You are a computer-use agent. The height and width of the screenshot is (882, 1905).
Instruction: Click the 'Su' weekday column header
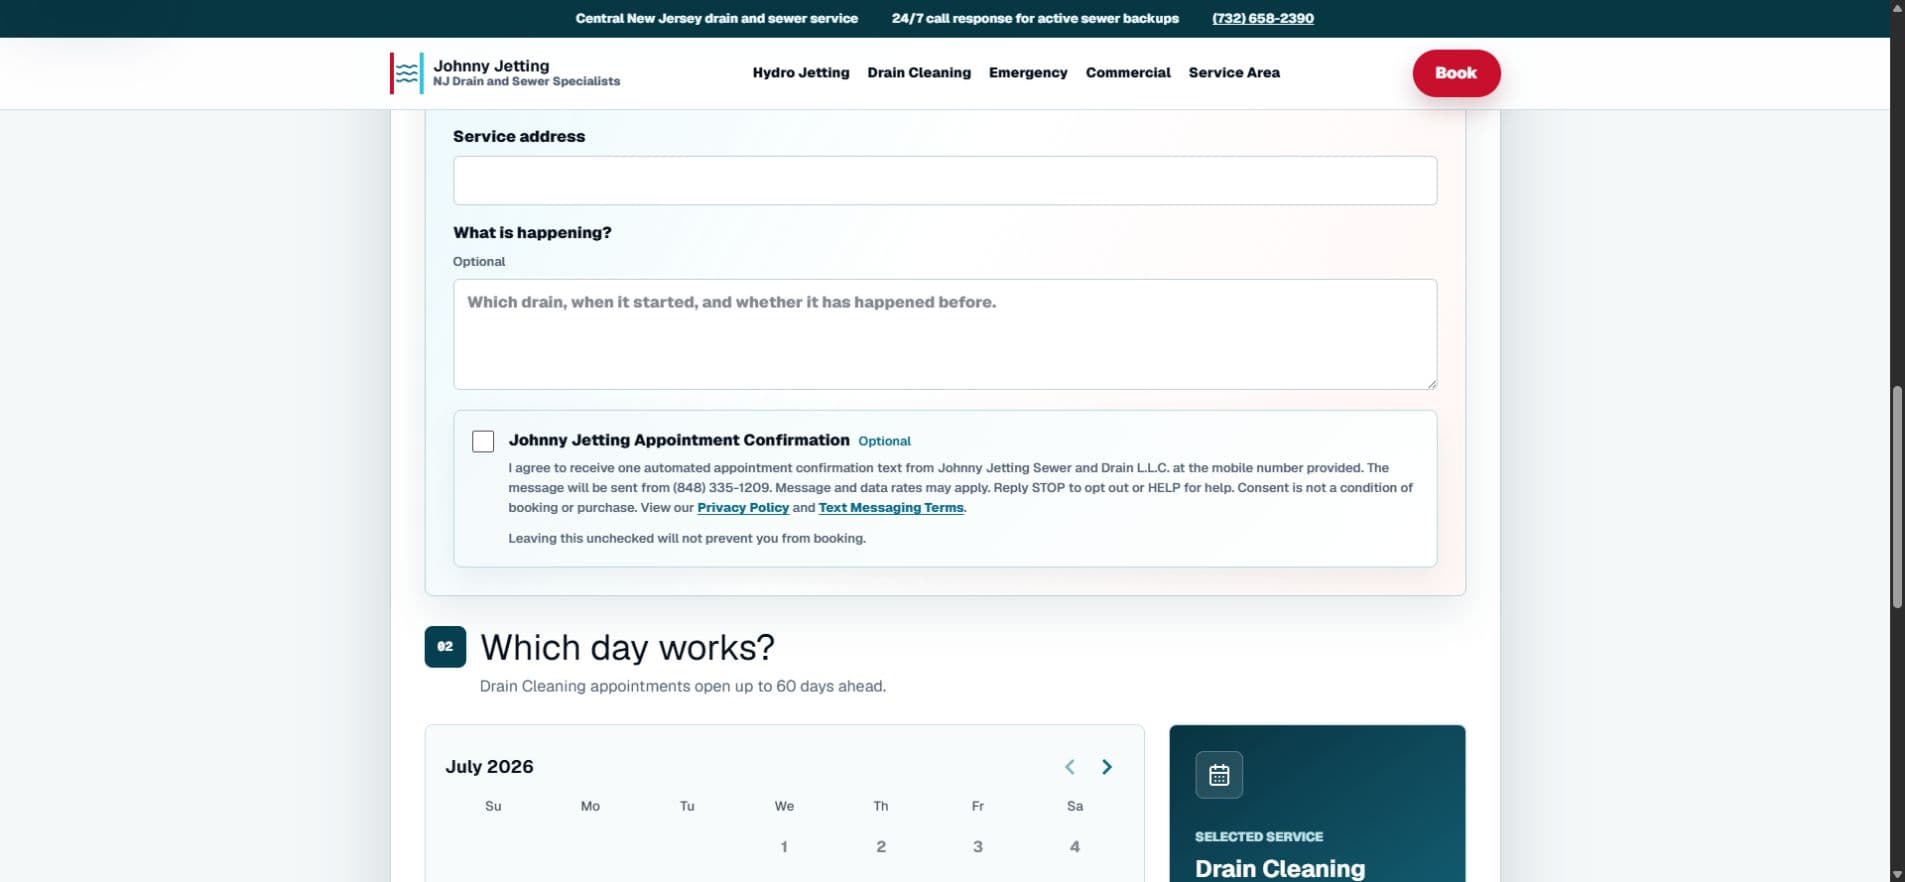(x=493, y=806)
